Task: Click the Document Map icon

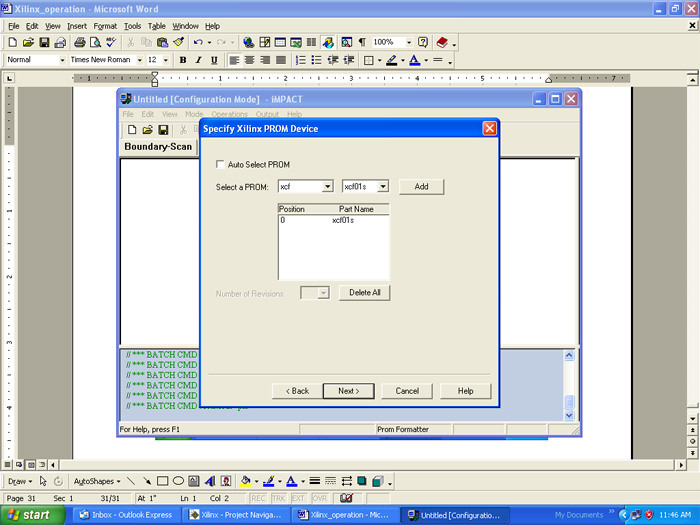Action: (x=346, y=42)
